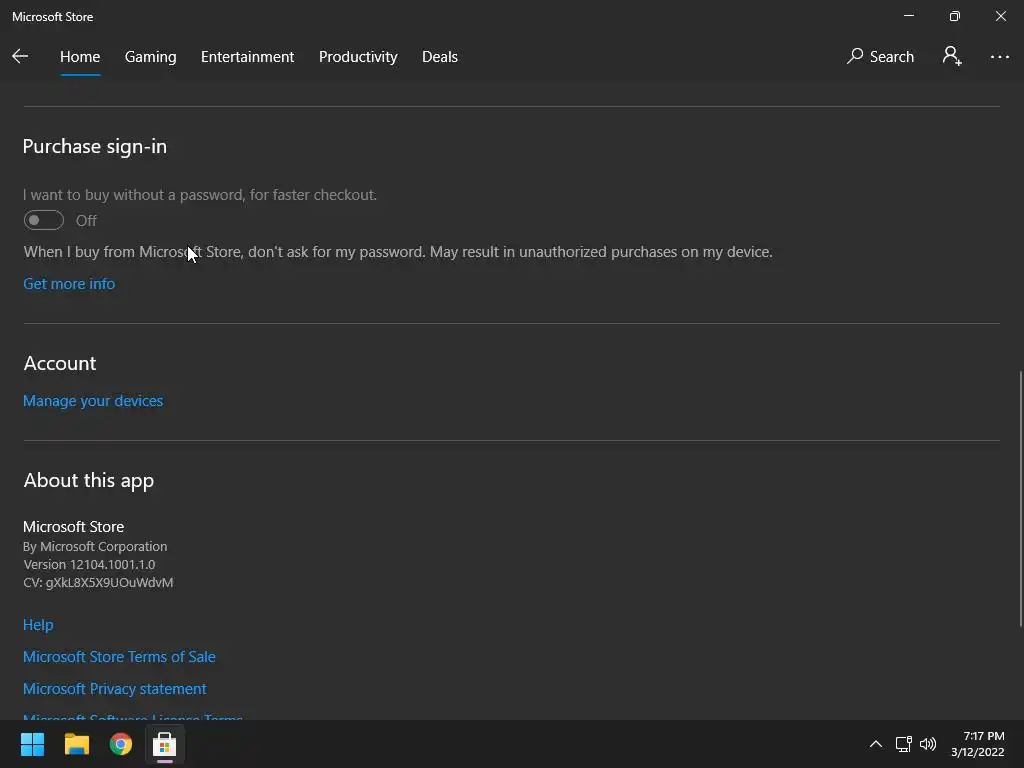Close the Microsoft Store window
1024x768 pixels.
coord(1000,16)
